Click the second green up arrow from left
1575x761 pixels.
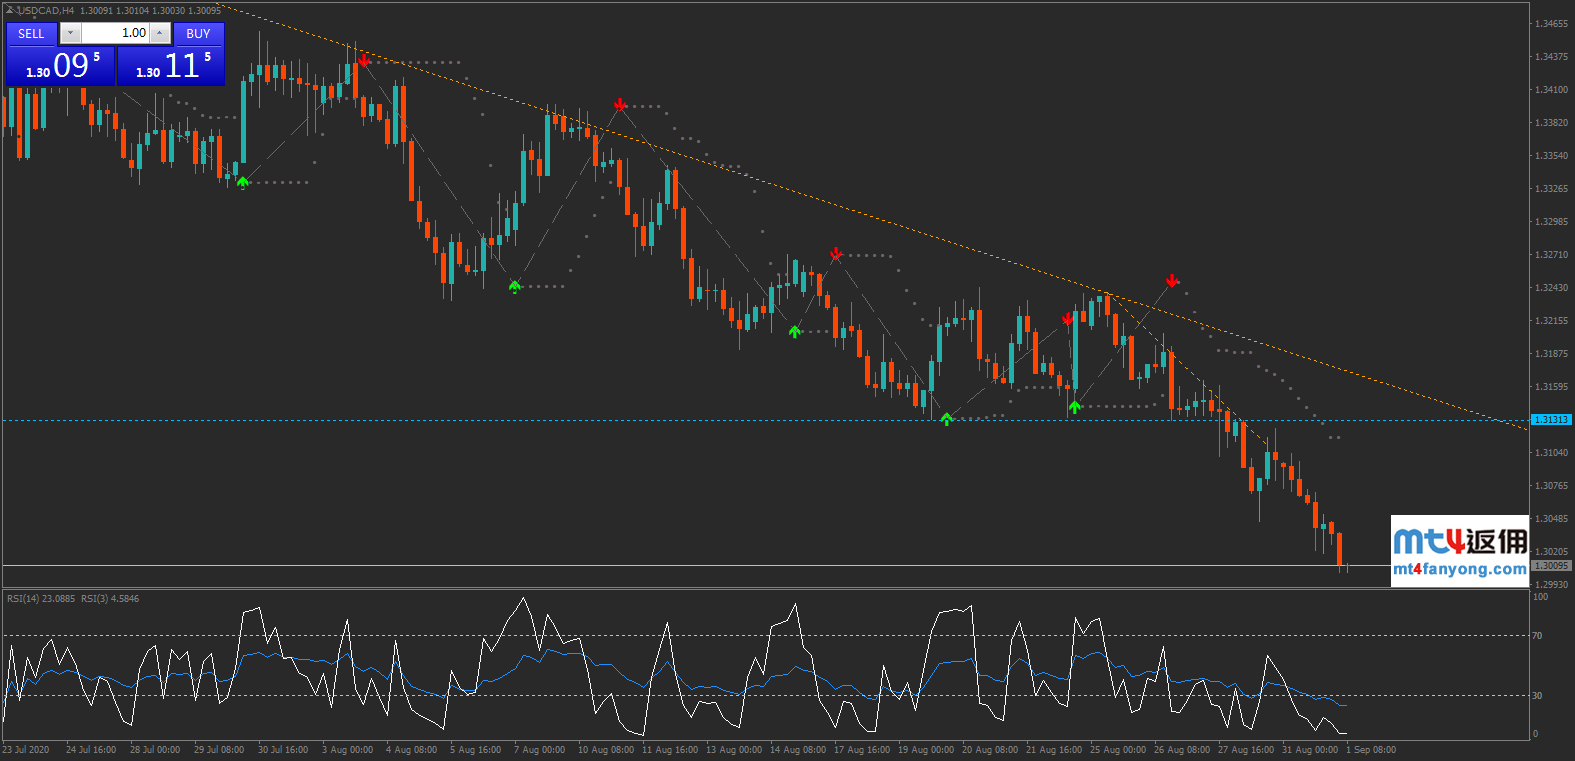[x=514, y=286]
